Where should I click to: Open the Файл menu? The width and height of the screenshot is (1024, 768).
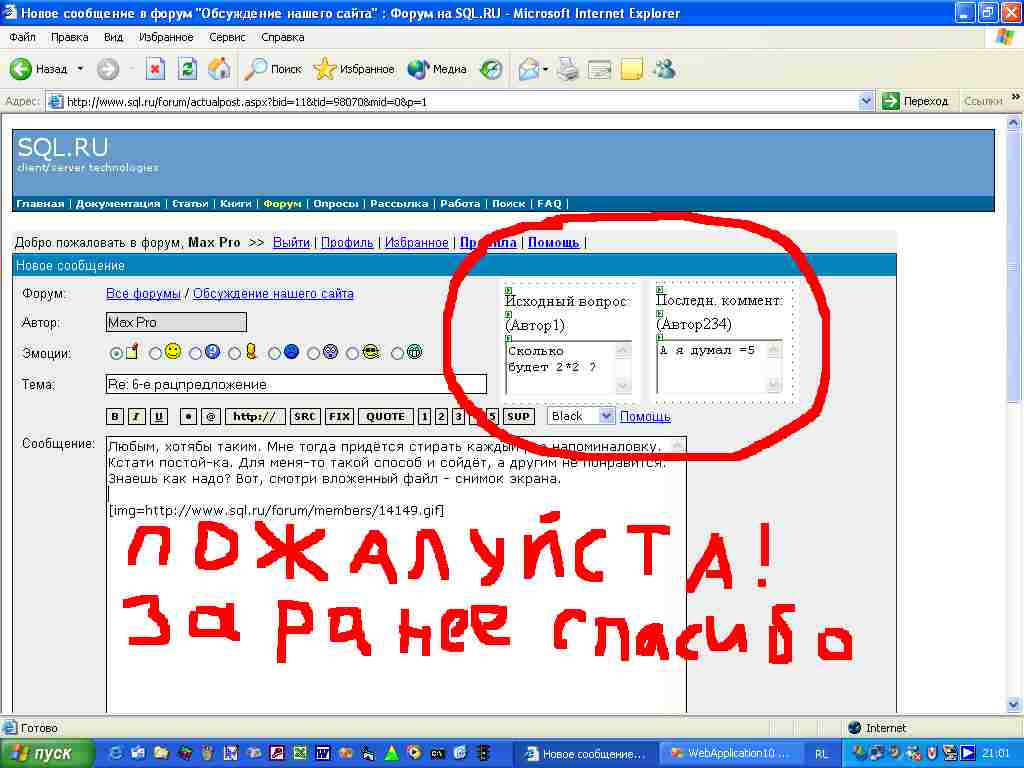(22, 37)
